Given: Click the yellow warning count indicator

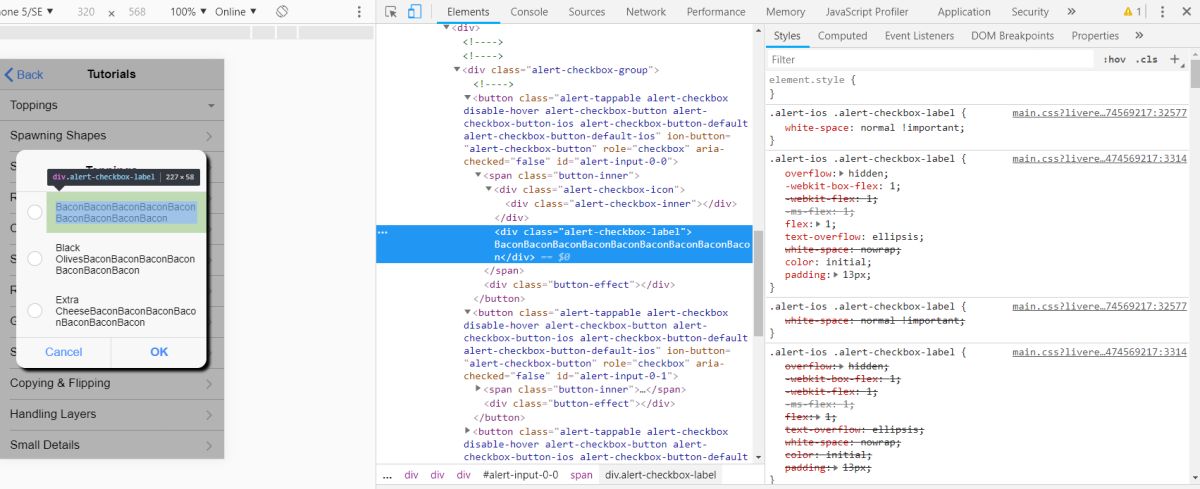Looking at the screenshot, I should pyautogui.click(x=1131, y=12).
